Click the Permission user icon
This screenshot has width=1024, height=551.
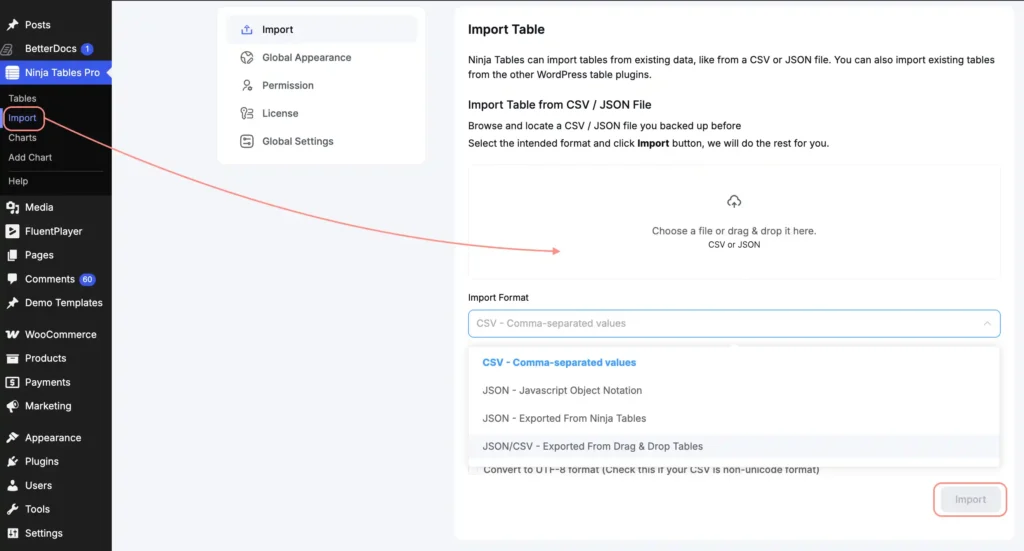click(246, 86)
